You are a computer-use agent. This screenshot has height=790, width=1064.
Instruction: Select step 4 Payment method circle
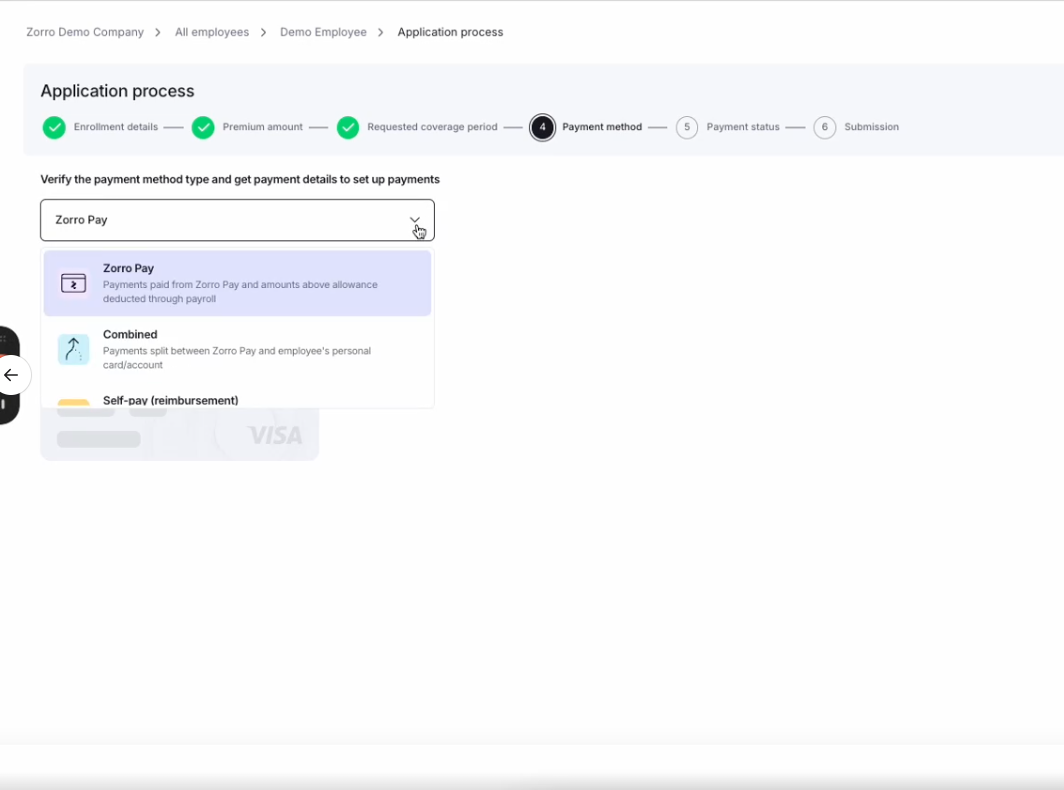(x=542, y=127)
